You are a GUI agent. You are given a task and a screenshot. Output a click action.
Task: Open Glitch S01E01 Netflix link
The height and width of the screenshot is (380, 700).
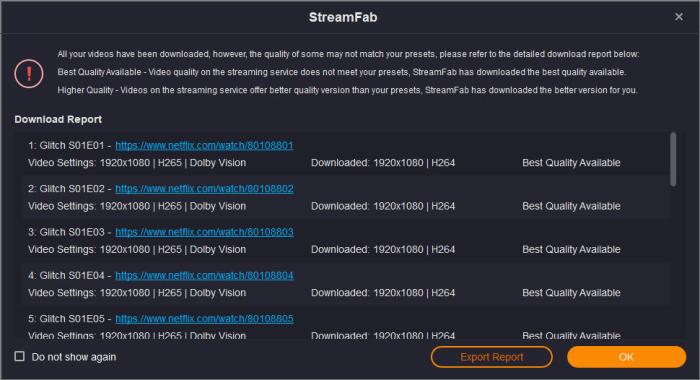coord(204,146)
